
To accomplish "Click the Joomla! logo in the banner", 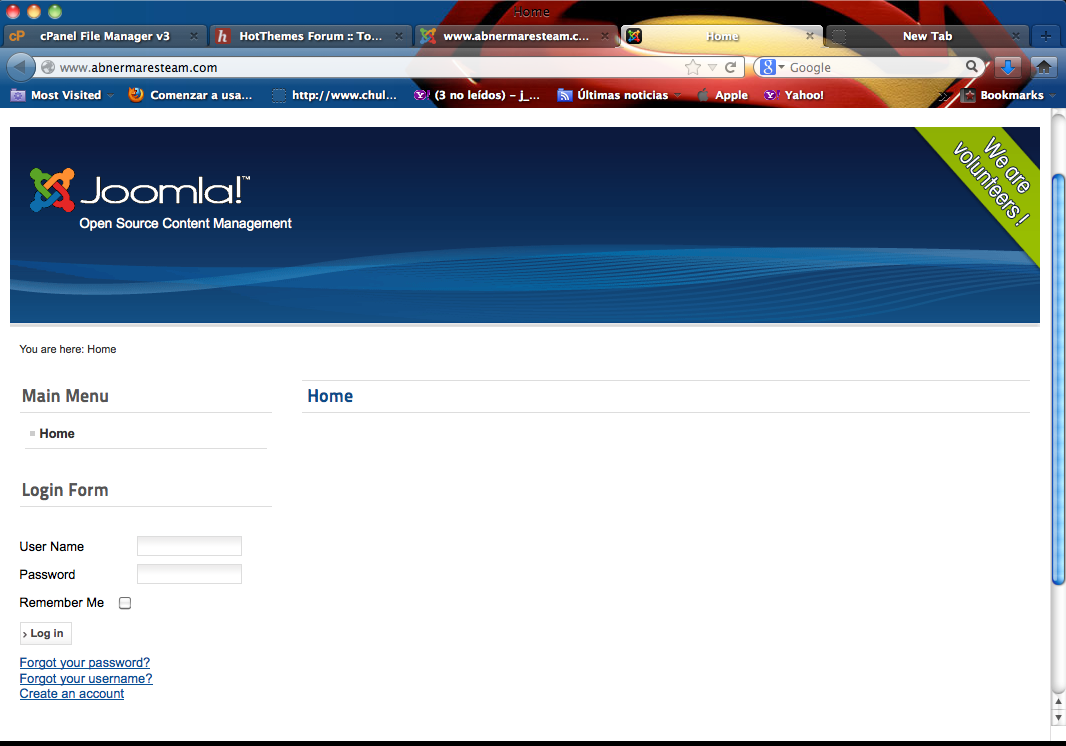I will click(x=140, y=190).
